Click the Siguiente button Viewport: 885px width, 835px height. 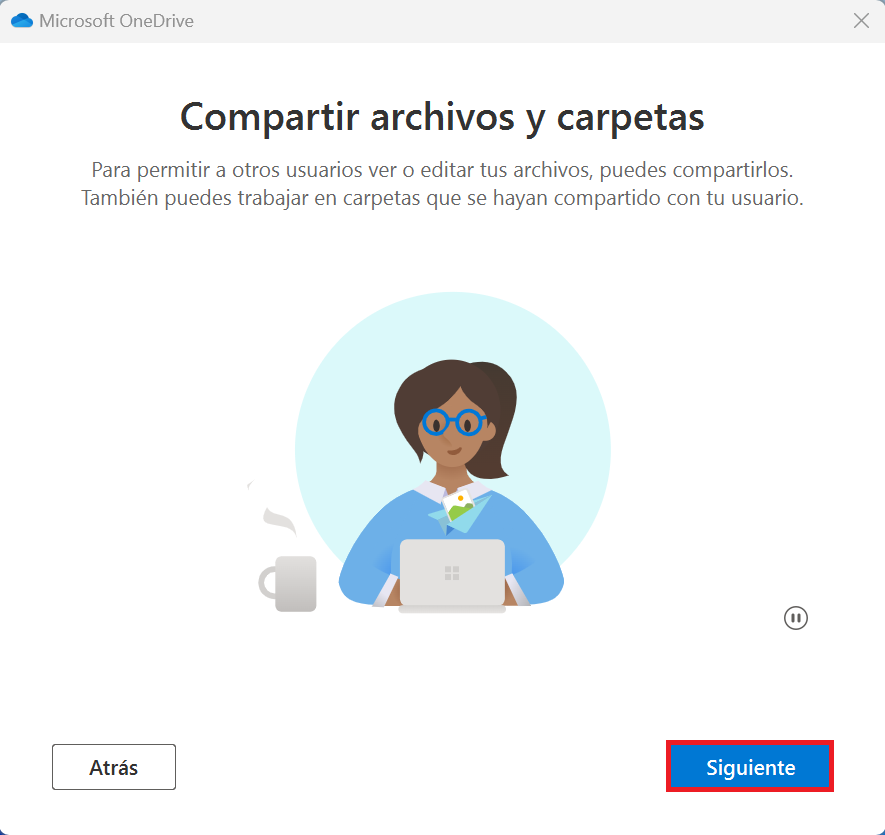pos(750,767)
